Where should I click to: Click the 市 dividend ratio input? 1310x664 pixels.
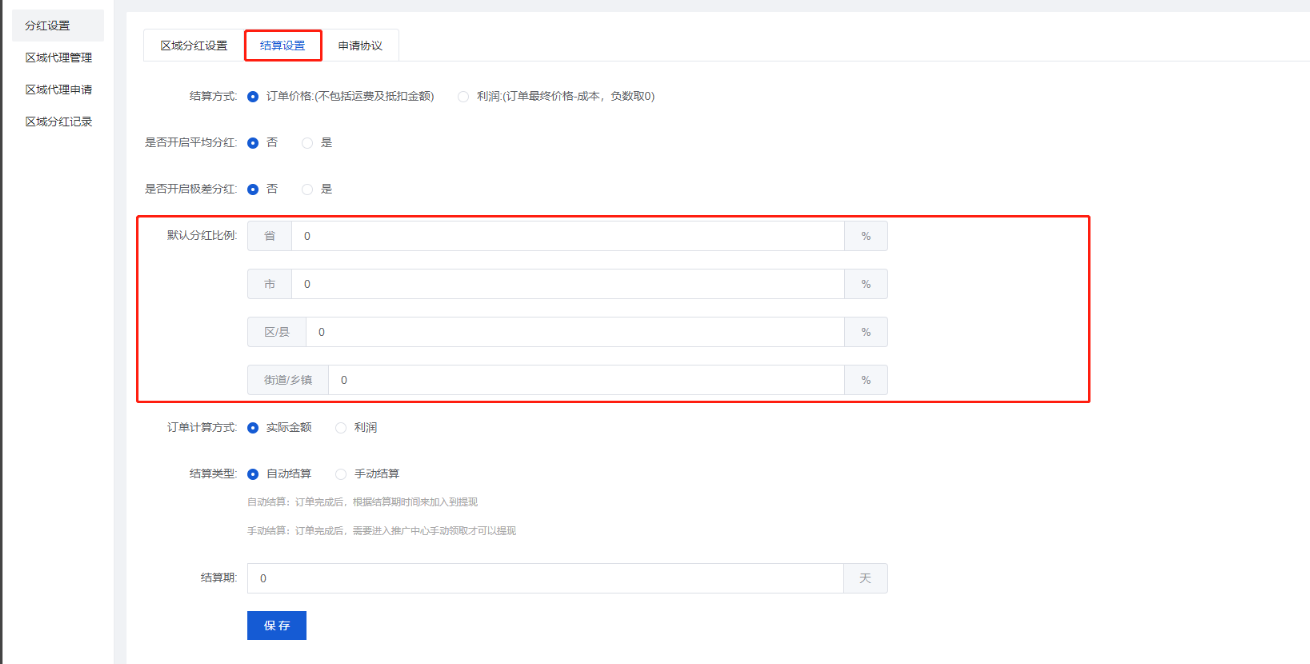(x=567, y=284)
